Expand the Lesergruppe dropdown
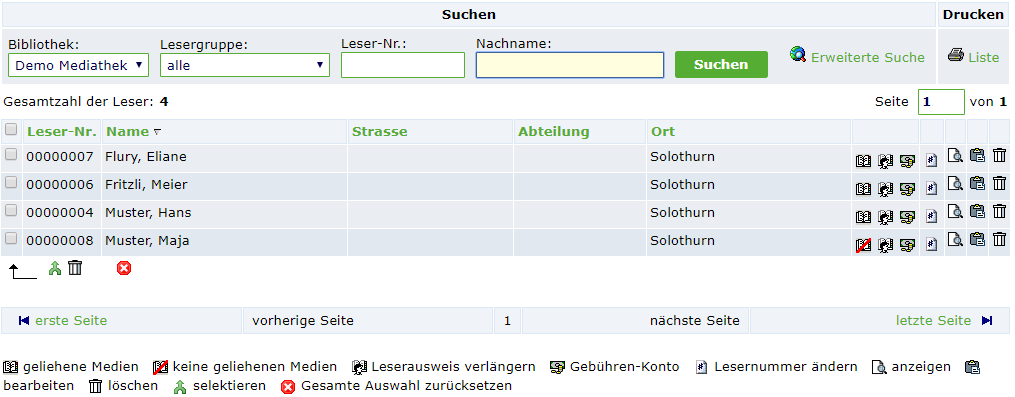This screenshot has height=397, width=1015. pyautogui.click(x=245, y=65)
